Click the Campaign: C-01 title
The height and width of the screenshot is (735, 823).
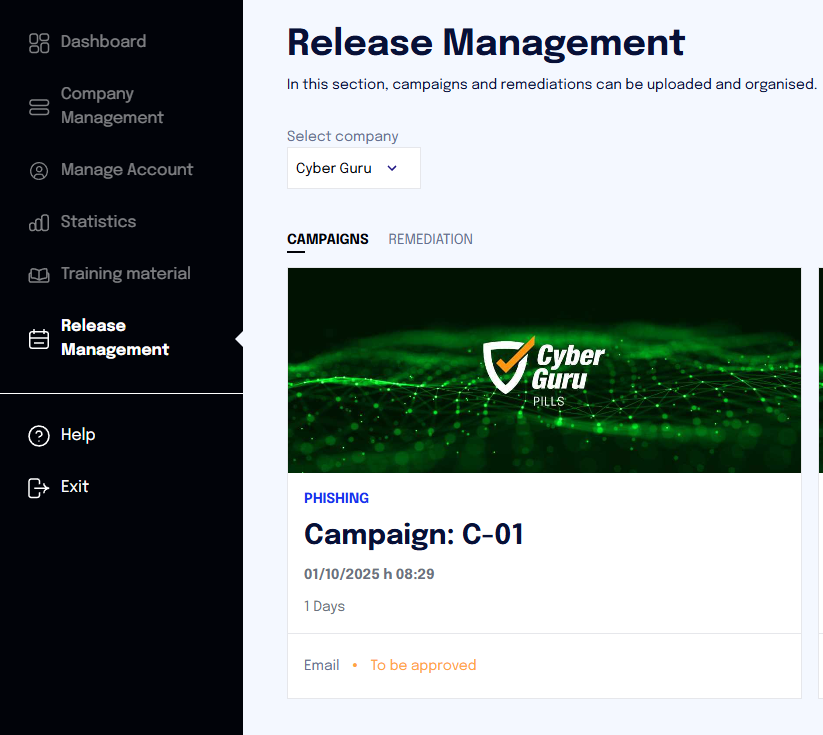coord(414,534)
